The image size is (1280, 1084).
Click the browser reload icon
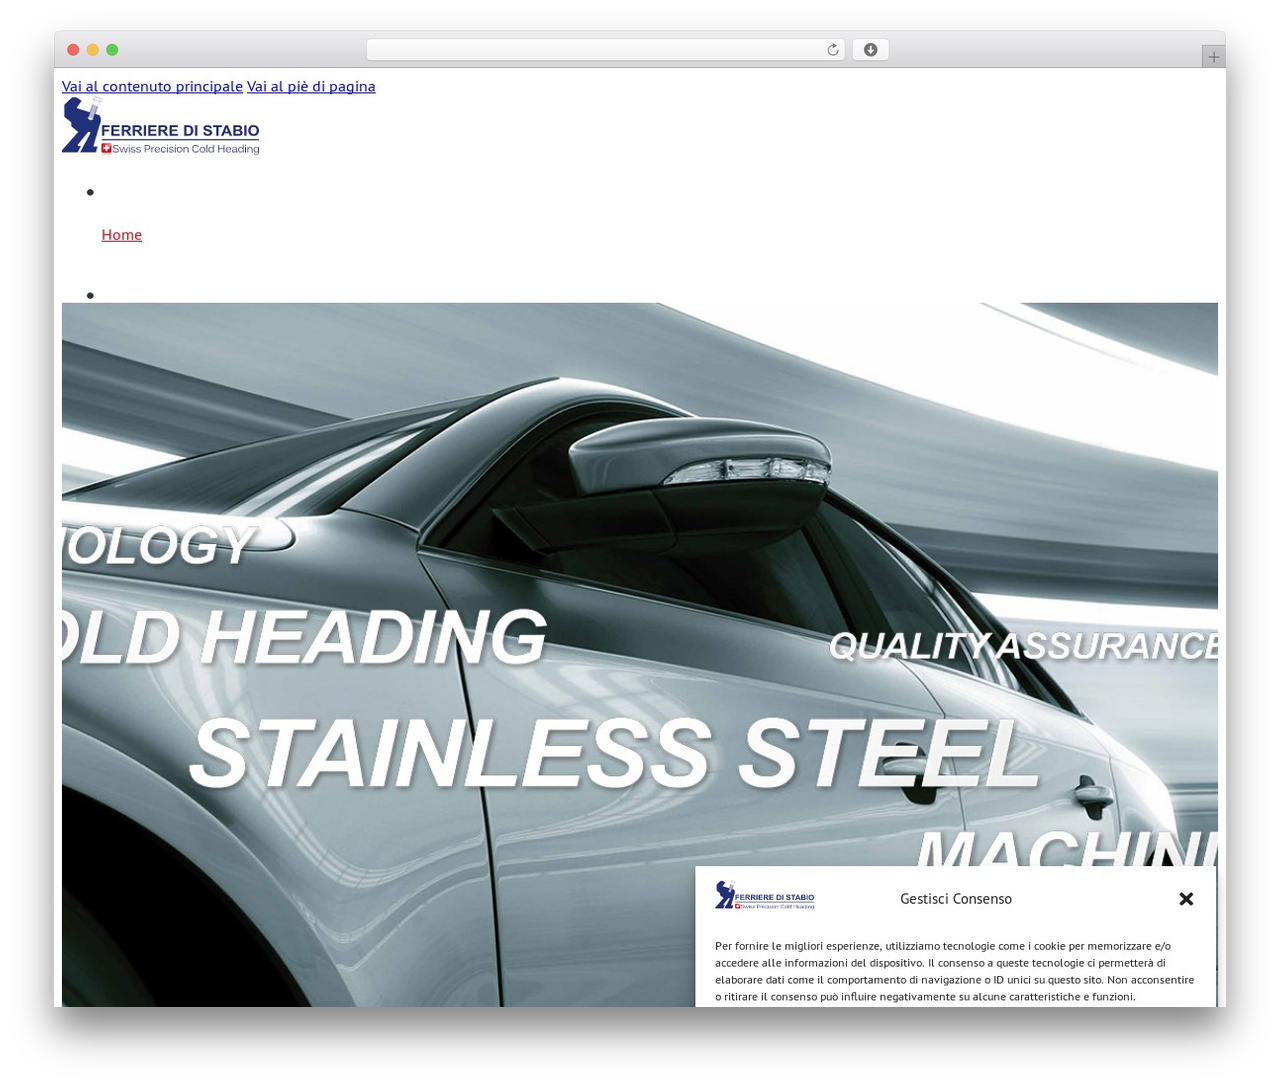point(832,50)
